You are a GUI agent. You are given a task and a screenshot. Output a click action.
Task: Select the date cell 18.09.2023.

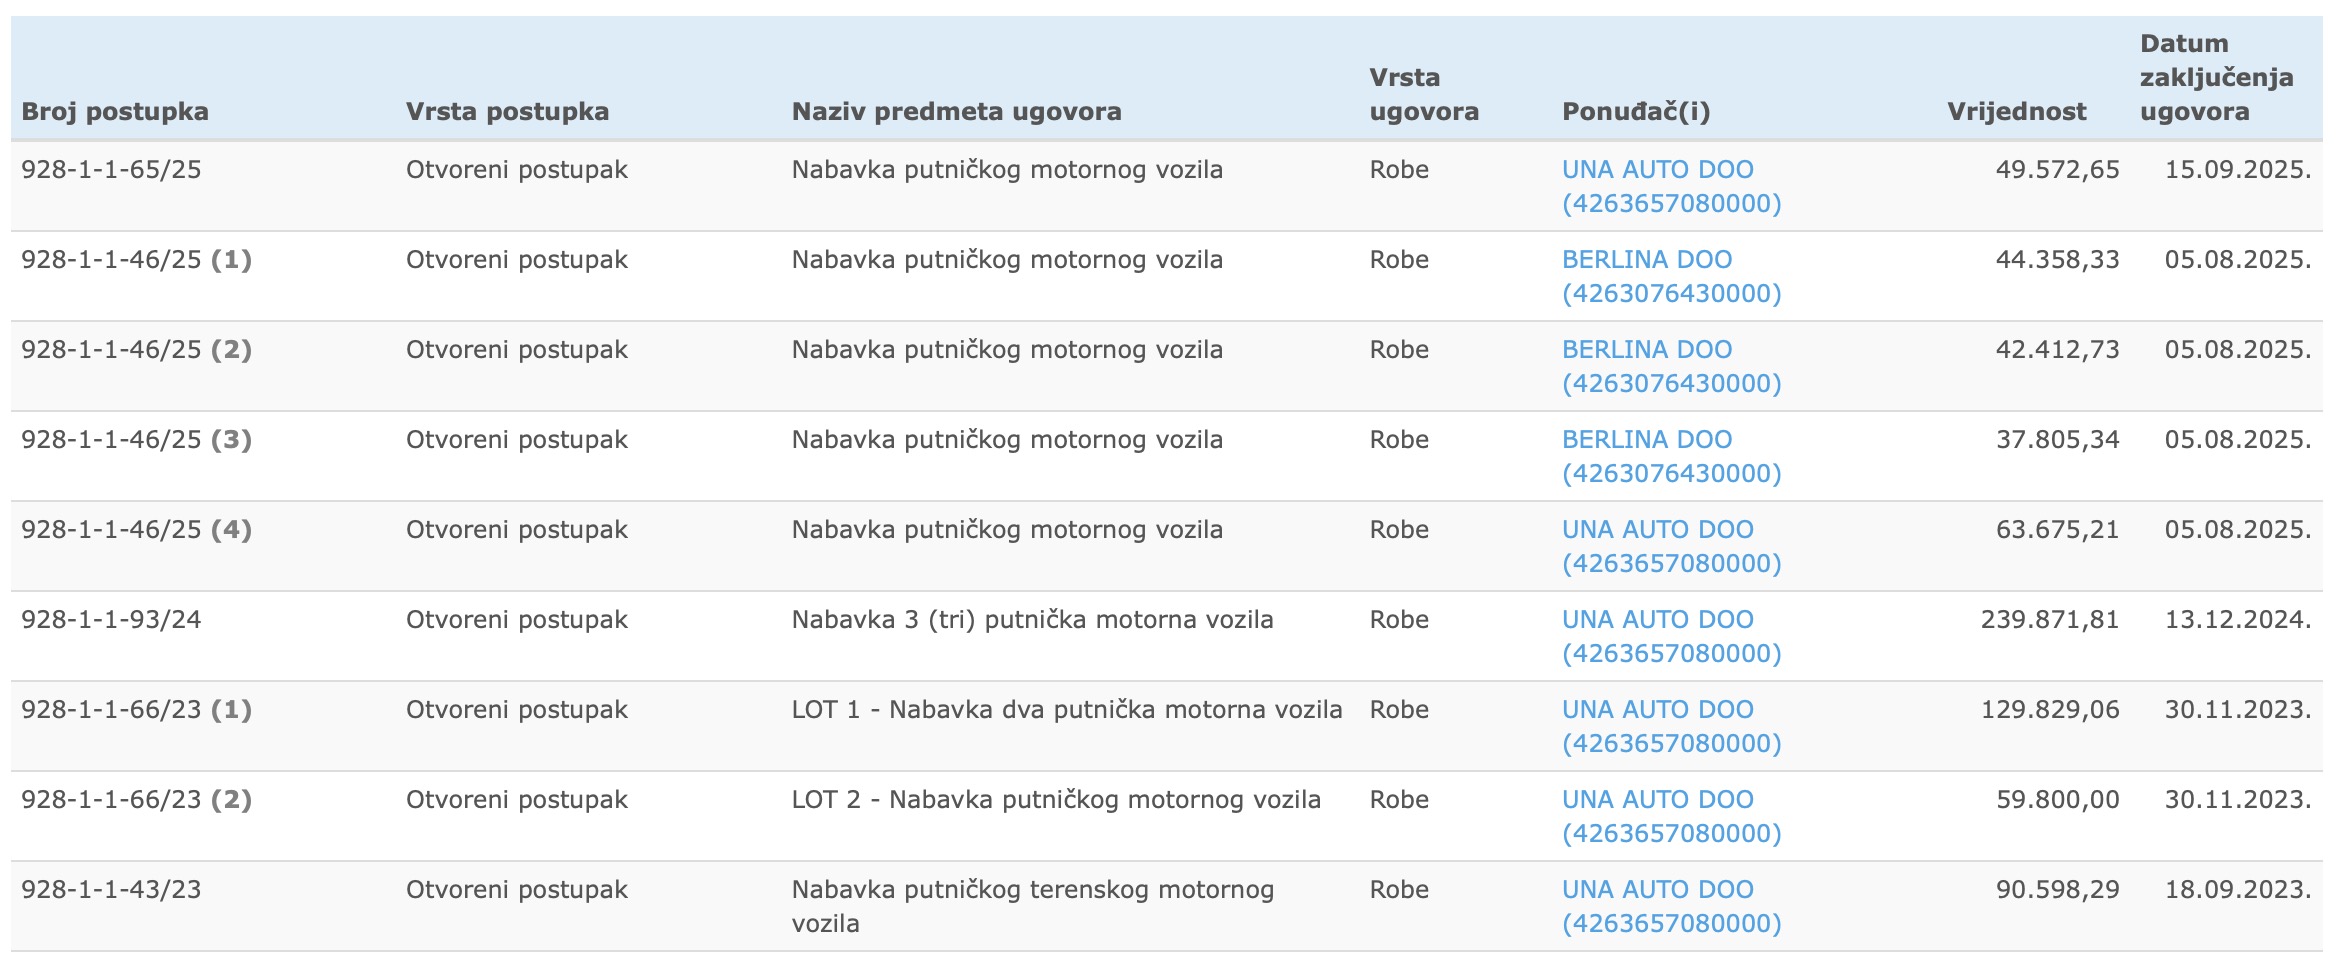[2238, 889]
